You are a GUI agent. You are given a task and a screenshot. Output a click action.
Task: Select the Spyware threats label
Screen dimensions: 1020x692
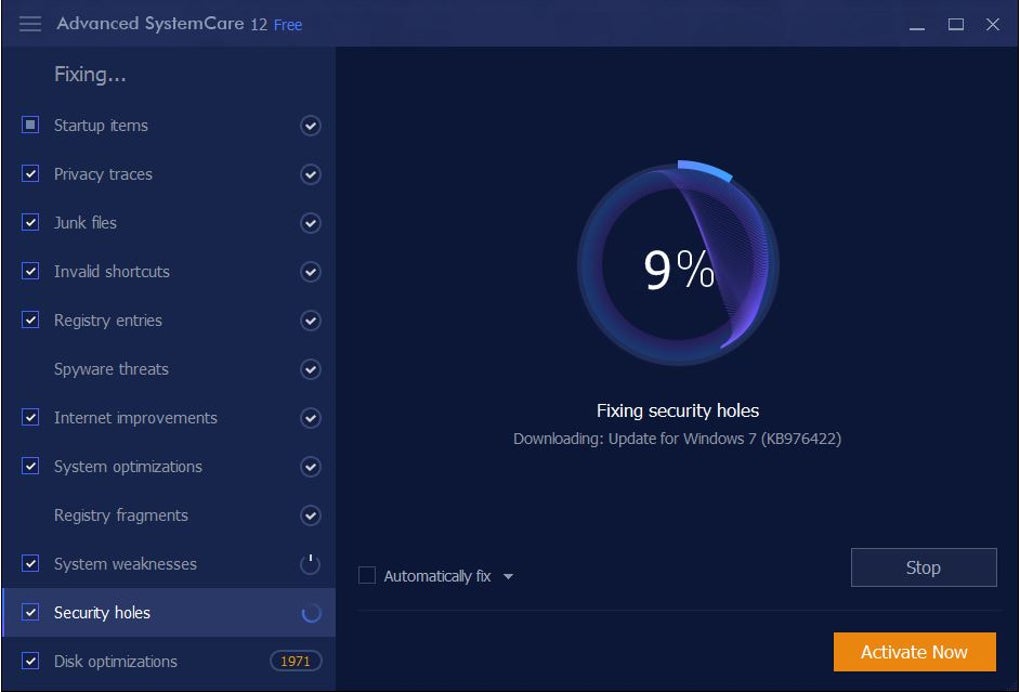tap(111, 369)
